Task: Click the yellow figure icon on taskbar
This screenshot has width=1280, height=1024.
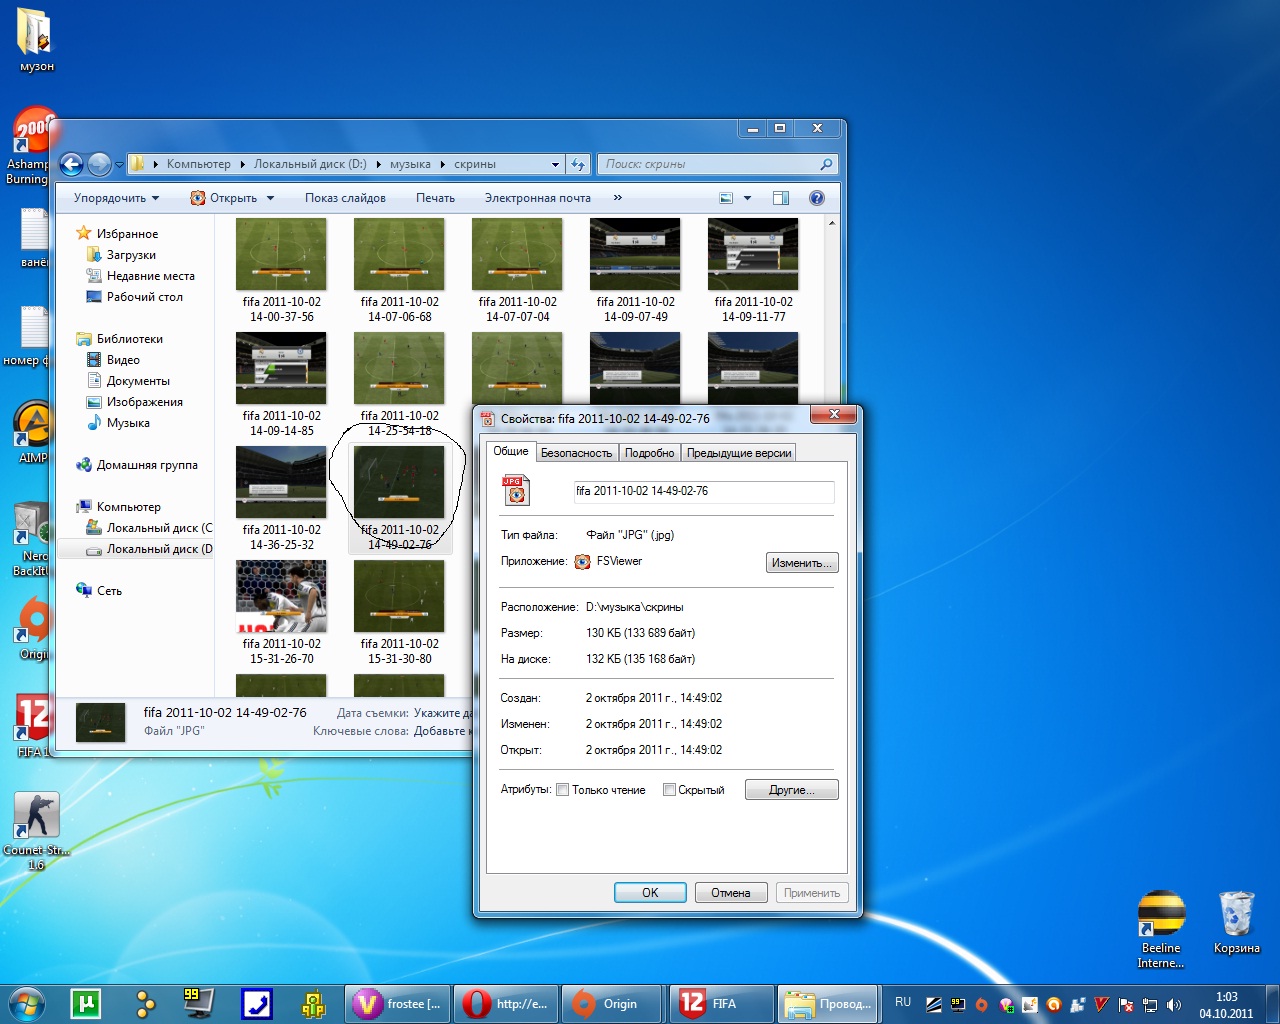Action: coord(313,1003)
